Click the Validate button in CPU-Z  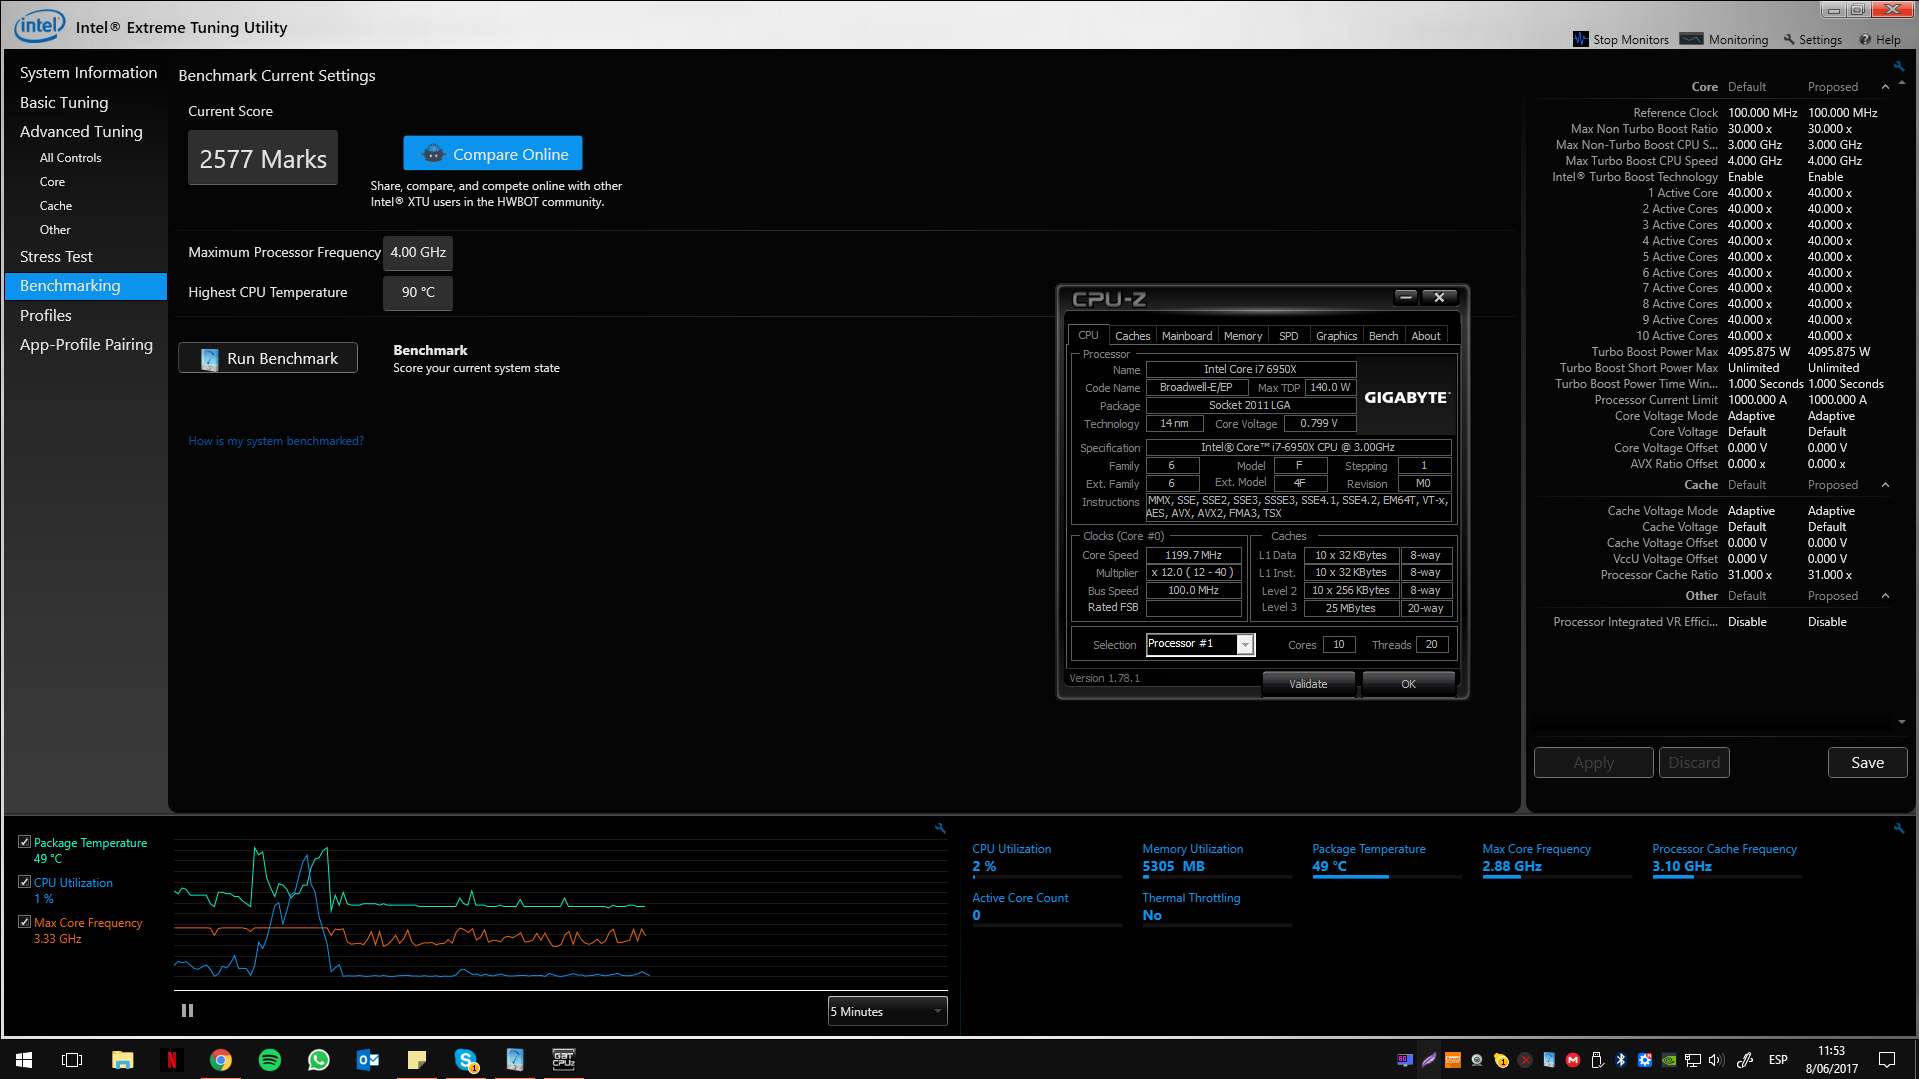click(x=1308, y=684)
